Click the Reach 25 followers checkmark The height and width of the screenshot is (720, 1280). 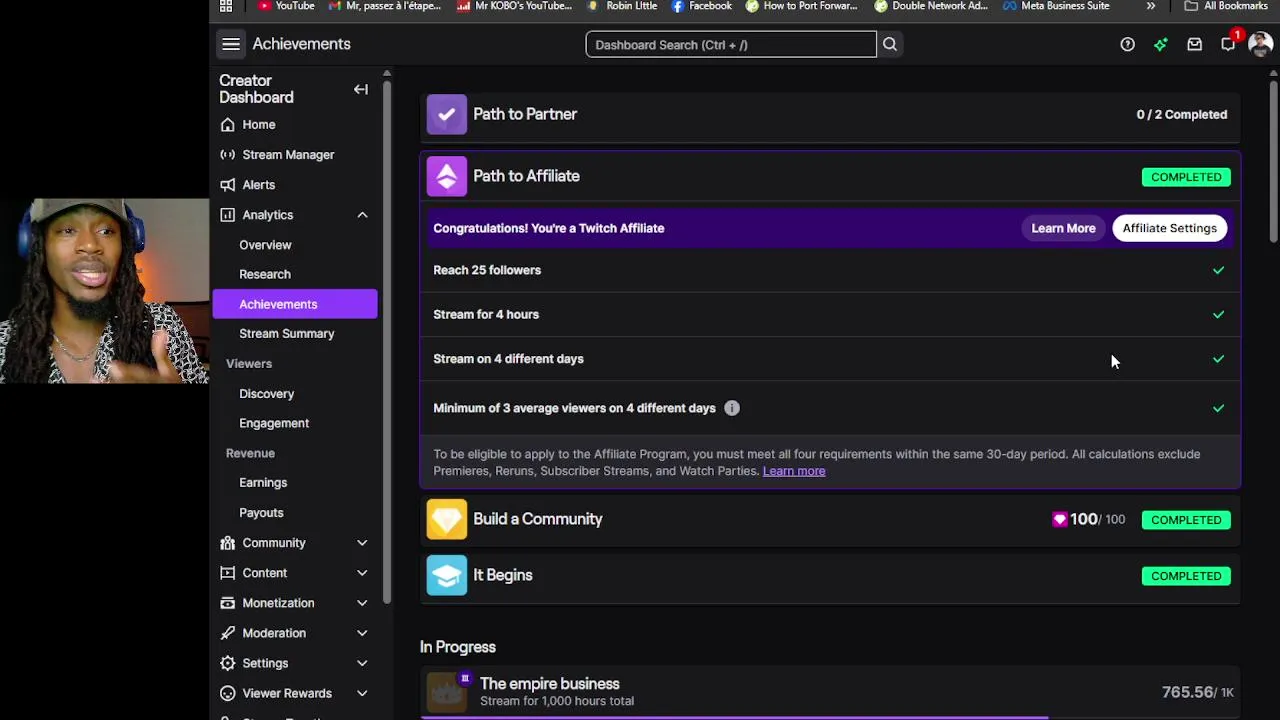[1218, 270]
